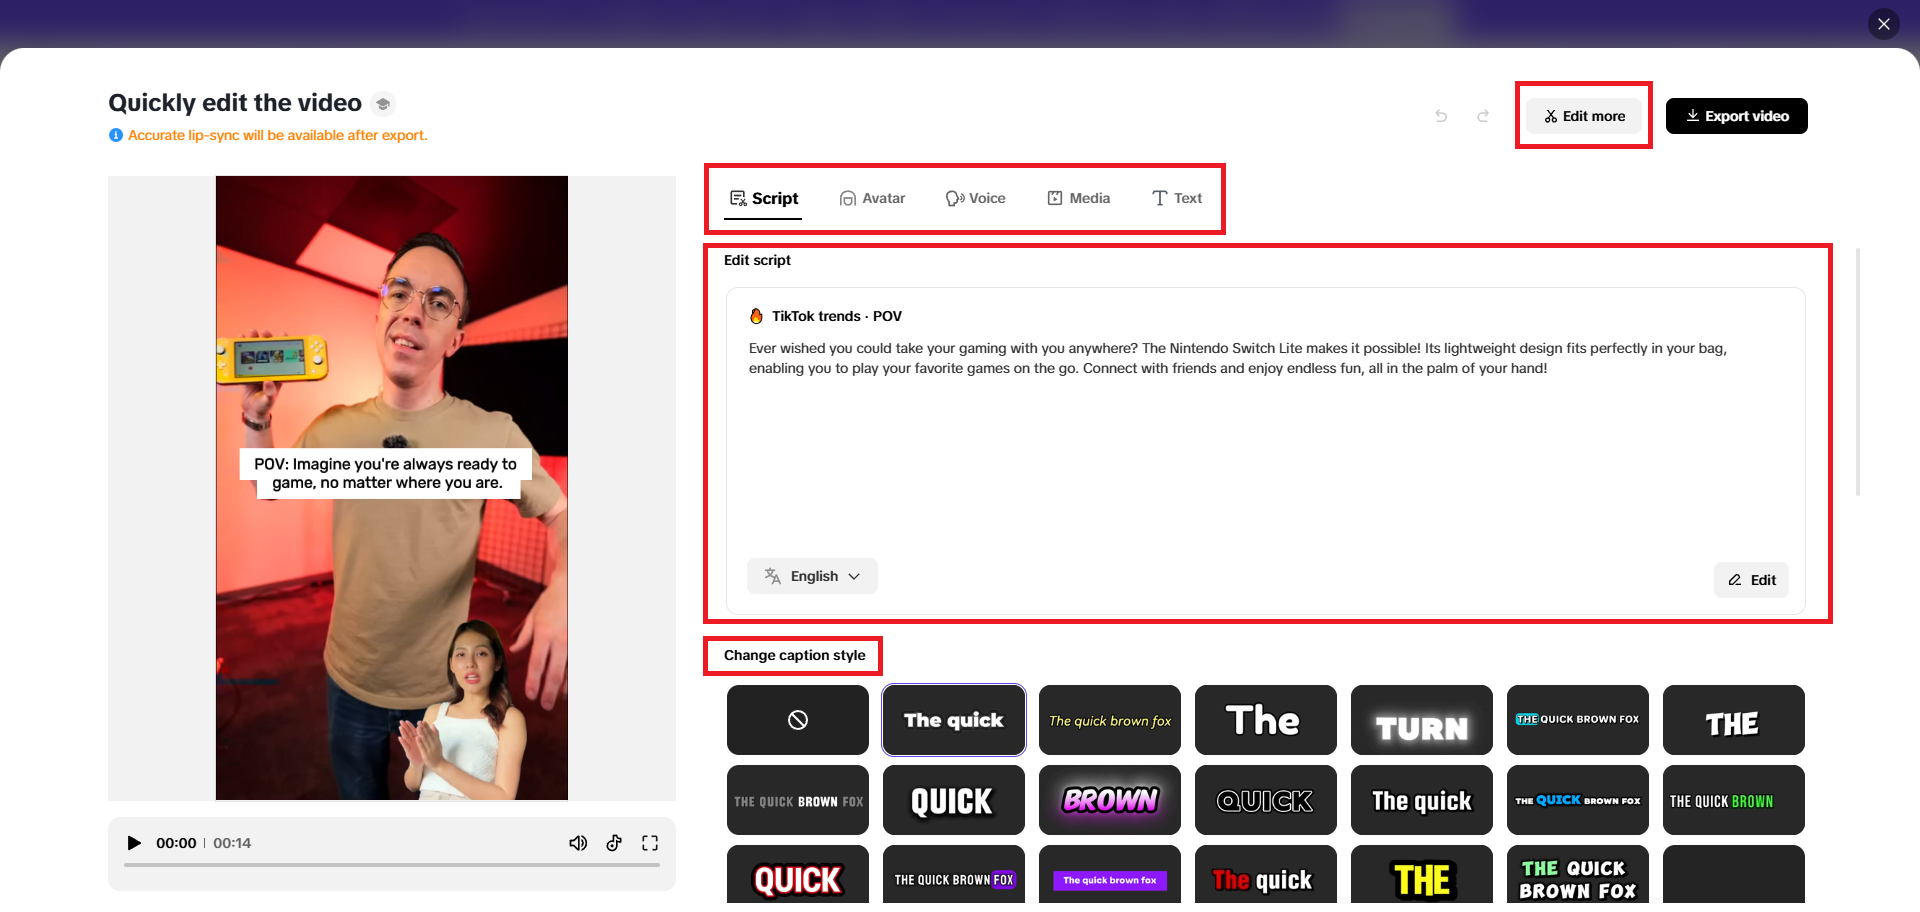This screenshot has height=912, width=1920.
Task: Click the info icon beside the lip-sync notice
Action: click(x=116, y=135)
